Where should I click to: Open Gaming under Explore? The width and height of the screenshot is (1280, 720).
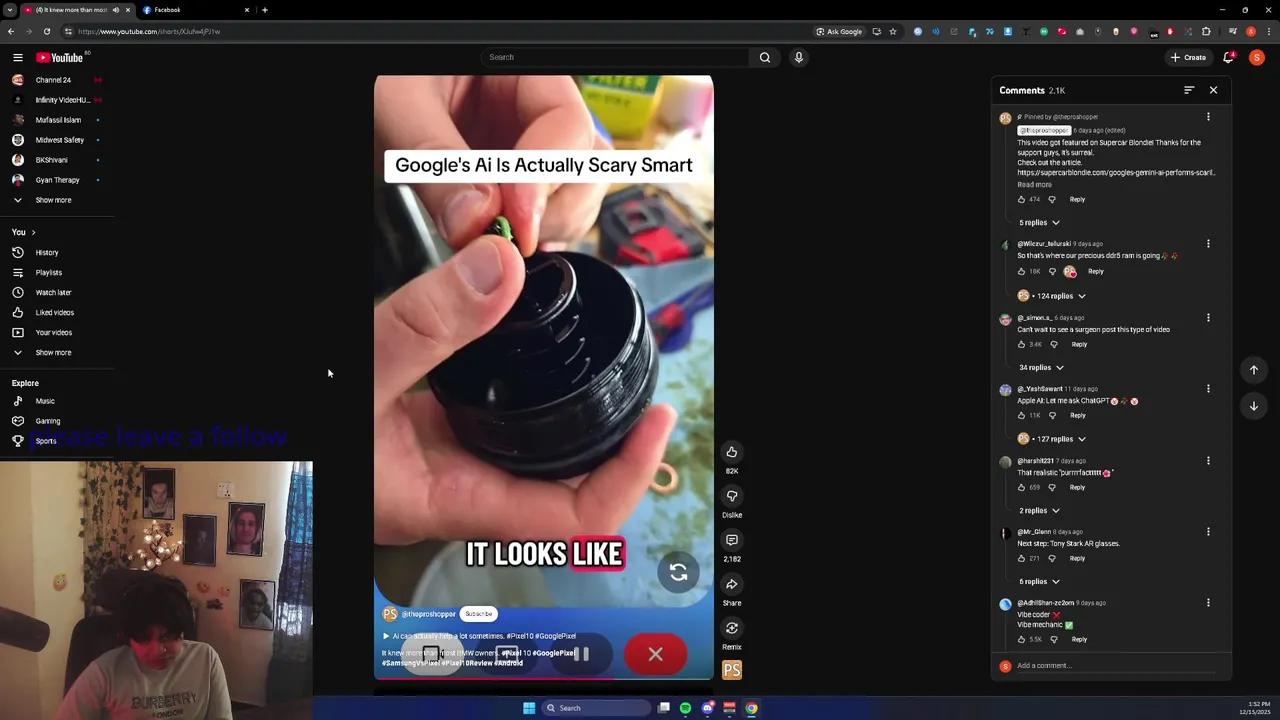(x=47, y=421)
